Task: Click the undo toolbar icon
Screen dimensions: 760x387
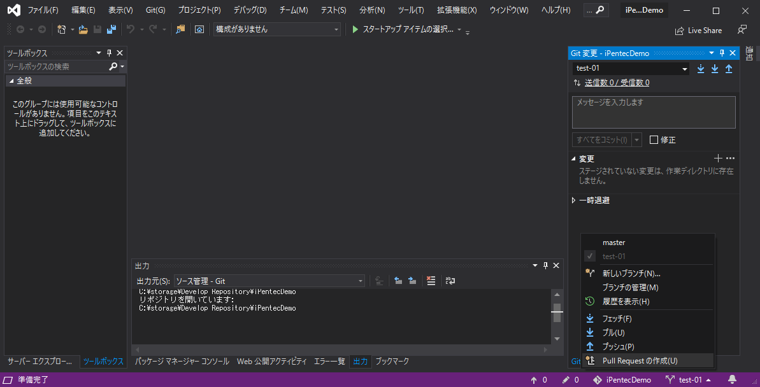Action: point(130,30)
